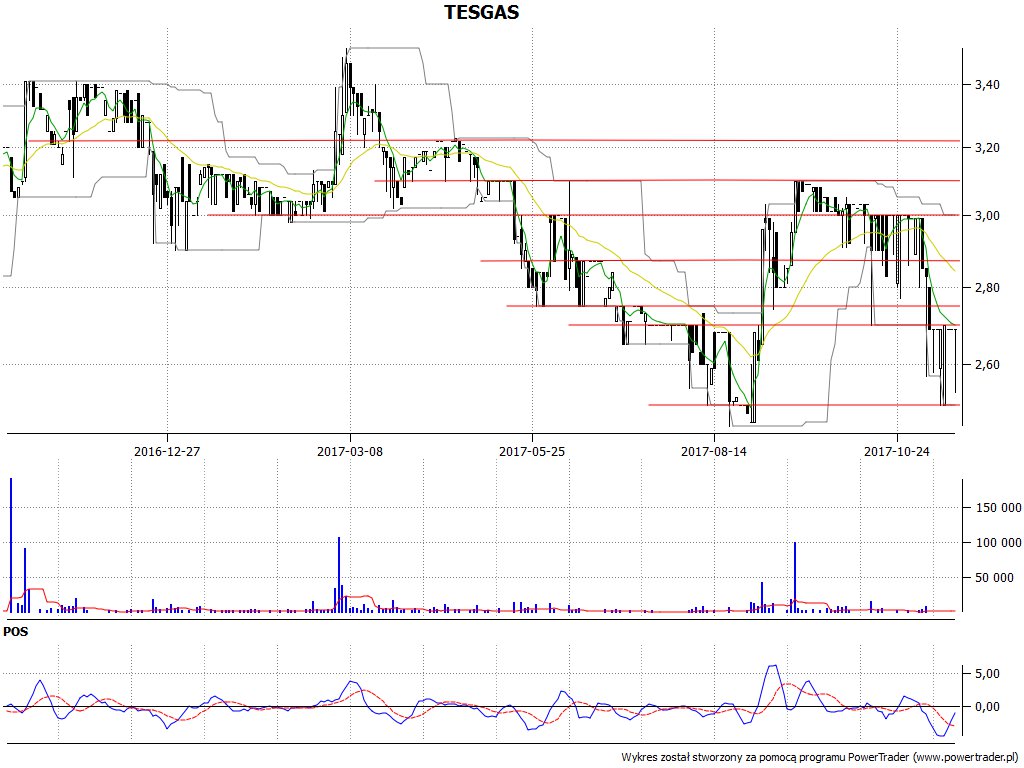Click the 2017-08-14 date label
This screenshot has width=1024, height=768.
click(714, 451)
